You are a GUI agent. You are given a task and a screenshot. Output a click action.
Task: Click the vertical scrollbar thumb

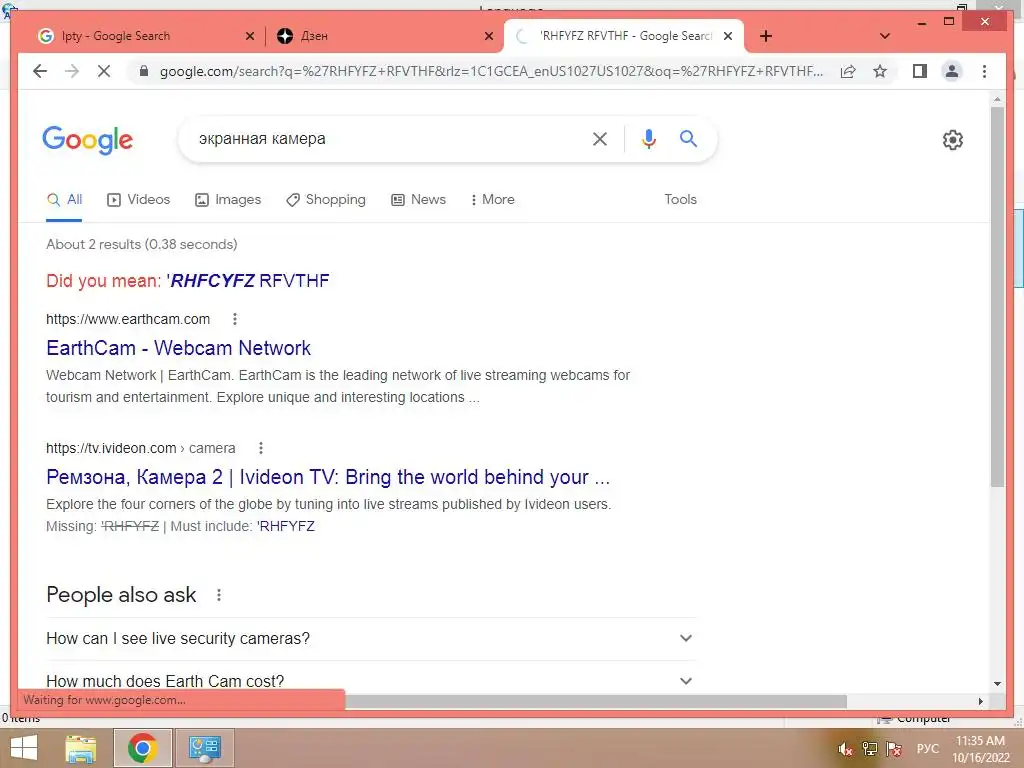coord(997,297)
